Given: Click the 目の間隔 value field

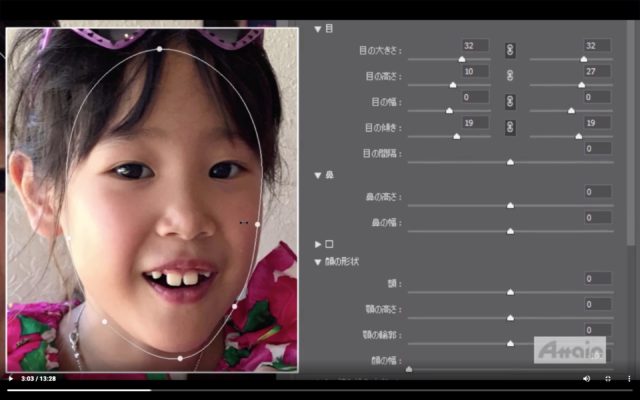Looking at the screenshot, I should pyautogui.click(x=598, y=149).
